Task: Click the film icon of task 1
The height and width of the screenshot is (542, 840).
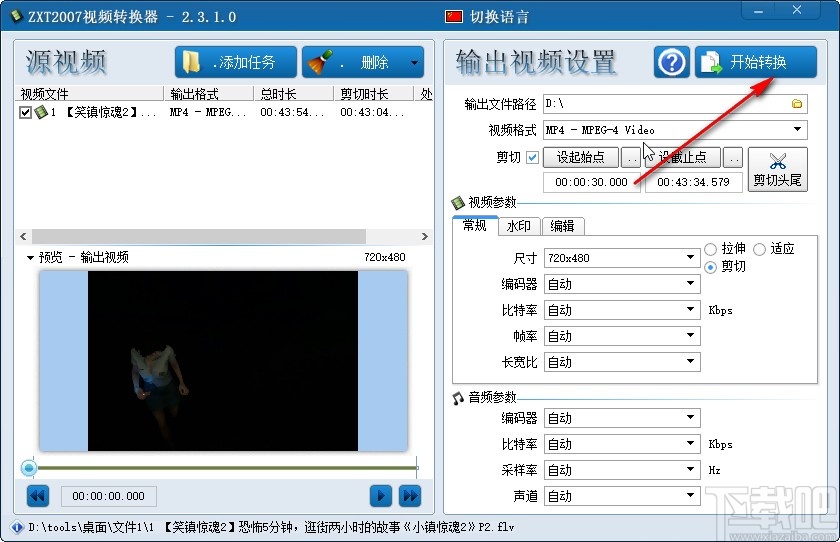Action: (x=41, y=112)
